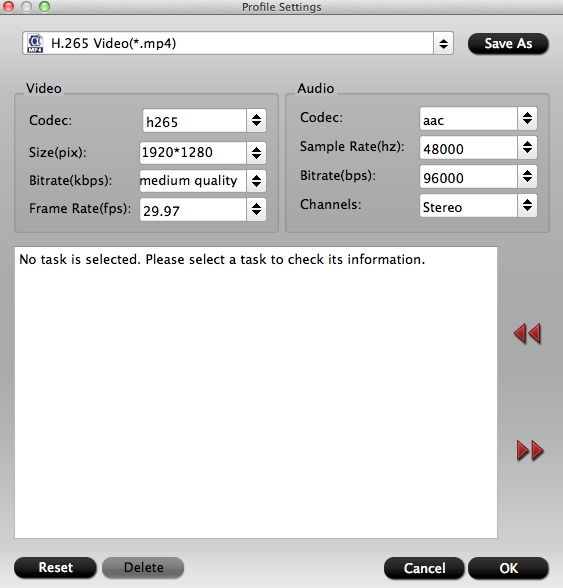Click the Size(pix) value field

point(193,153)
